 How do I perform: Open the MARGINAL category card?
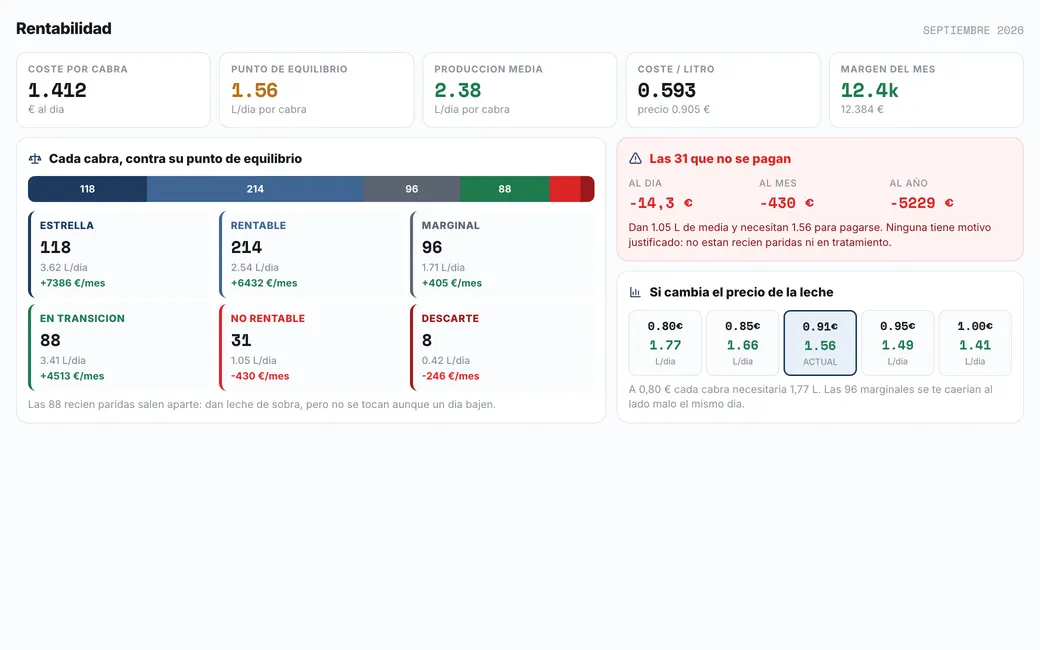(502, 254)
